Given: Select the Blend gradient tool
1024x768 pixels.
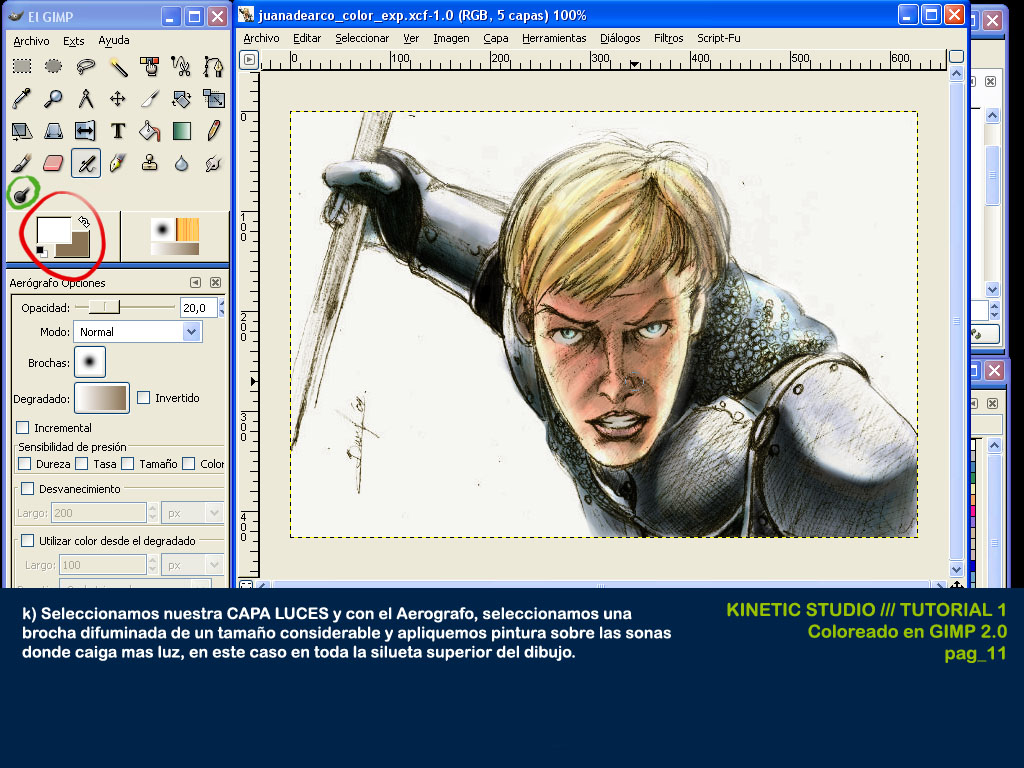Looking at the screenshot, I should 181,131.
